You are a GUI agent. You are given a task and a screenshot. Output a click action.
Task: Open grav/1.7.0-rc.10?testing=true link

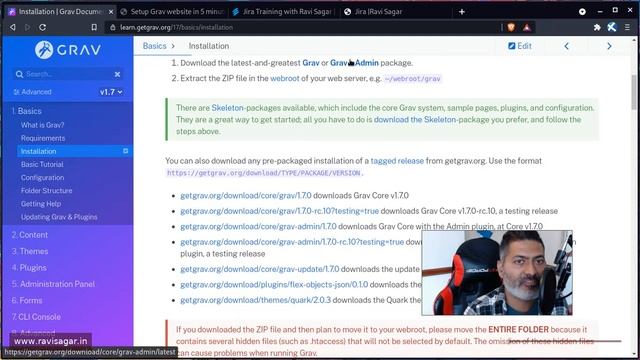point(280,211)
